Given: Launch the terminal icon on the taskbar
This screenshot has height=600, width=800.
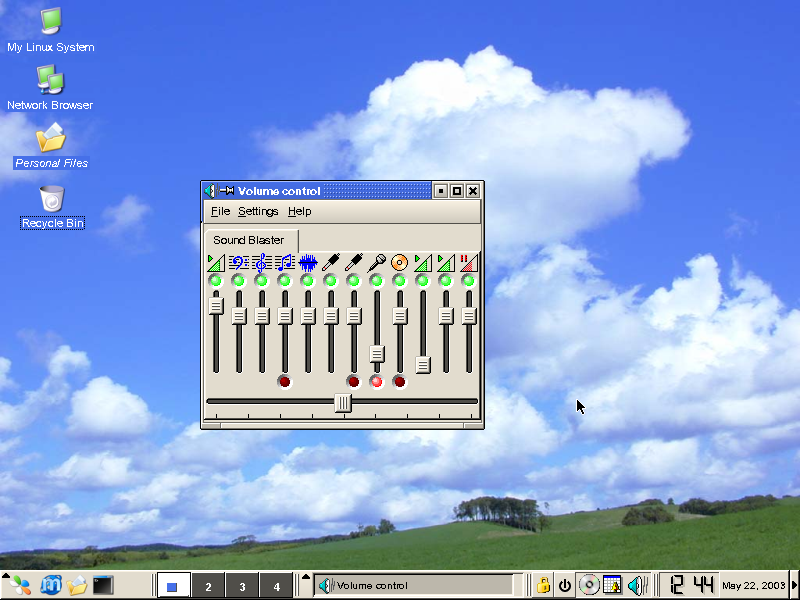Looking at the screenshot, I should tap(103, 585).
